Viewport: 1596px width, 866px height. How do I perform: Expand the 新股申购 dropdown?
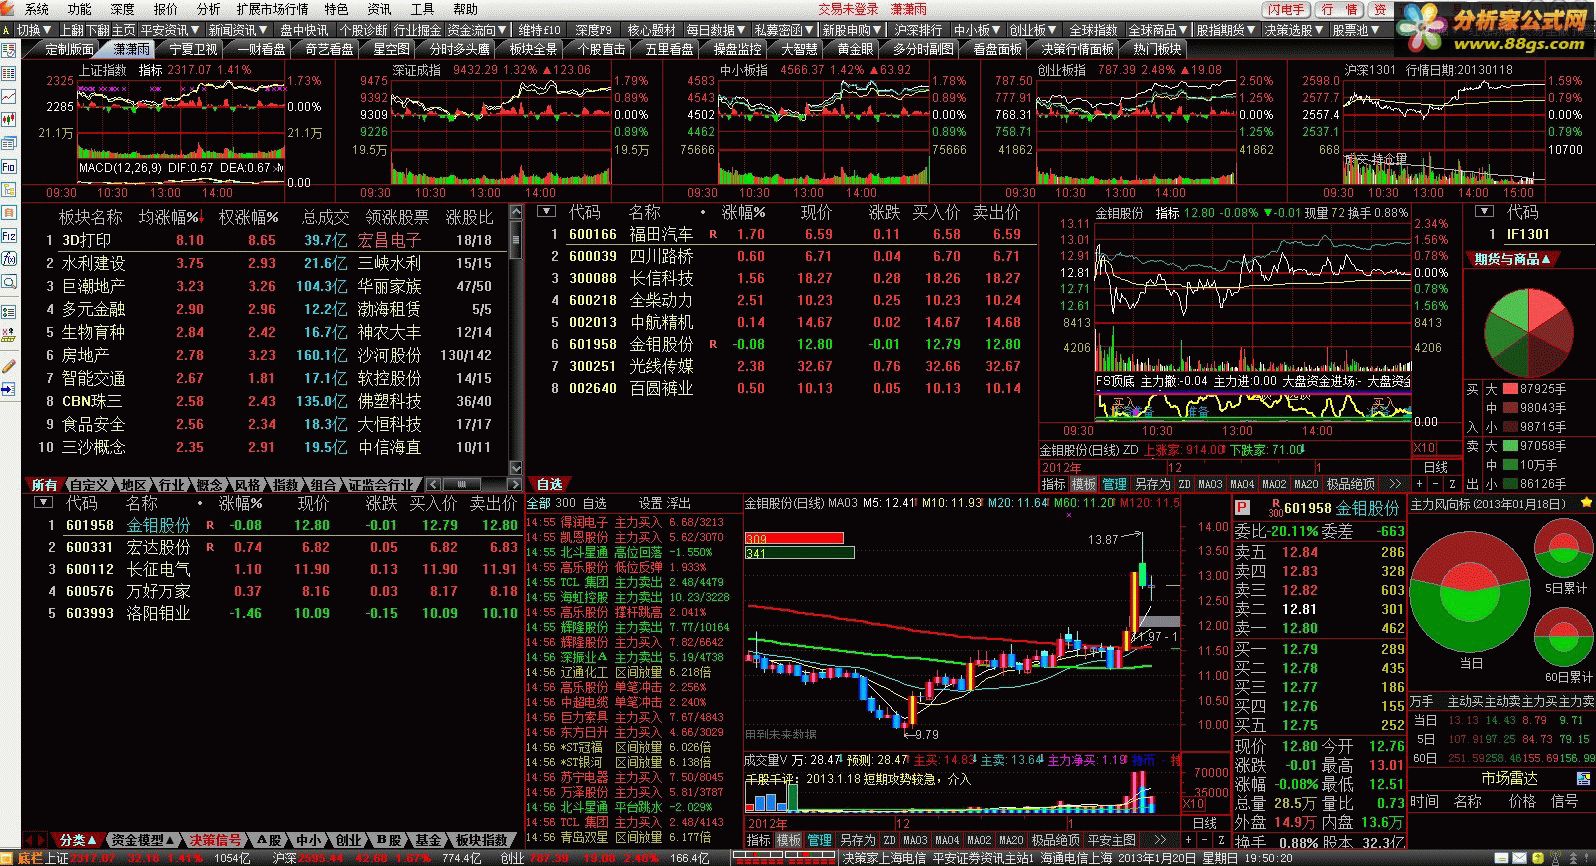[852, 30]
